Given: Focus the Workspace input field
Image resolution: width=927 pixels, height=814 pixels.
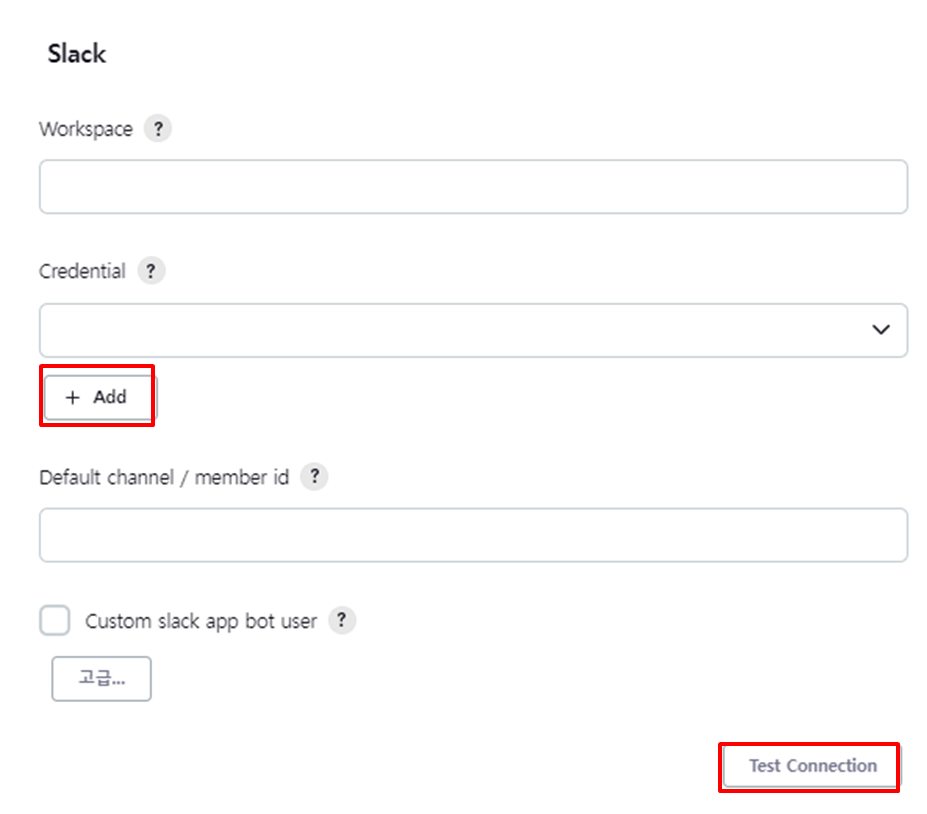Looking at the screenshot, I should tap(474, 187).
